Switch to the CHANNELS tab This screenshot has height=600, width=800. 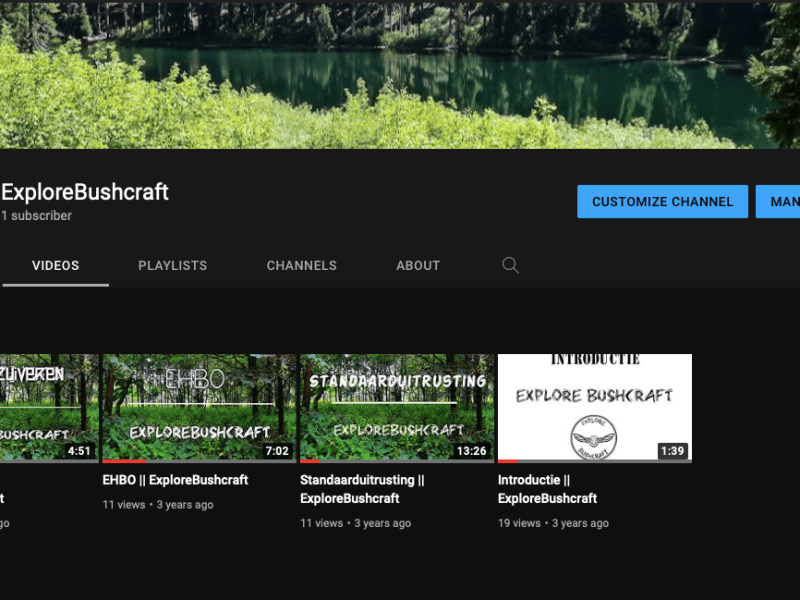tap(301, 265)
